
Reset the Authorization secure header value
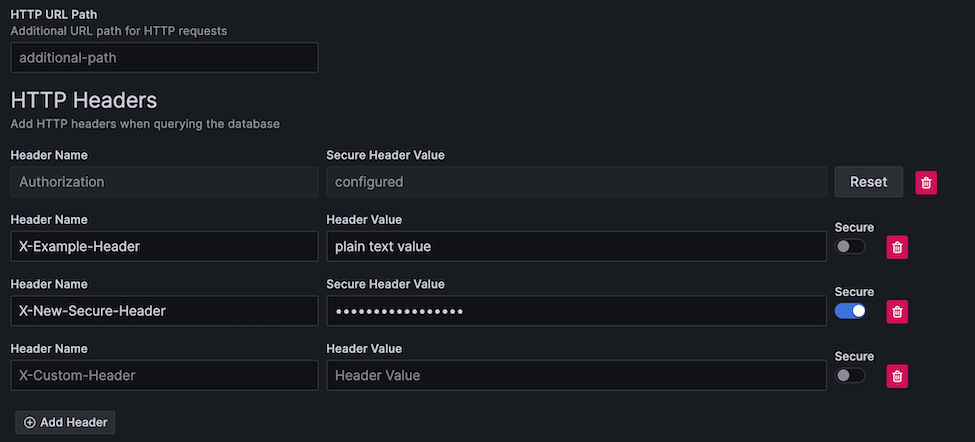click(868, 182)
